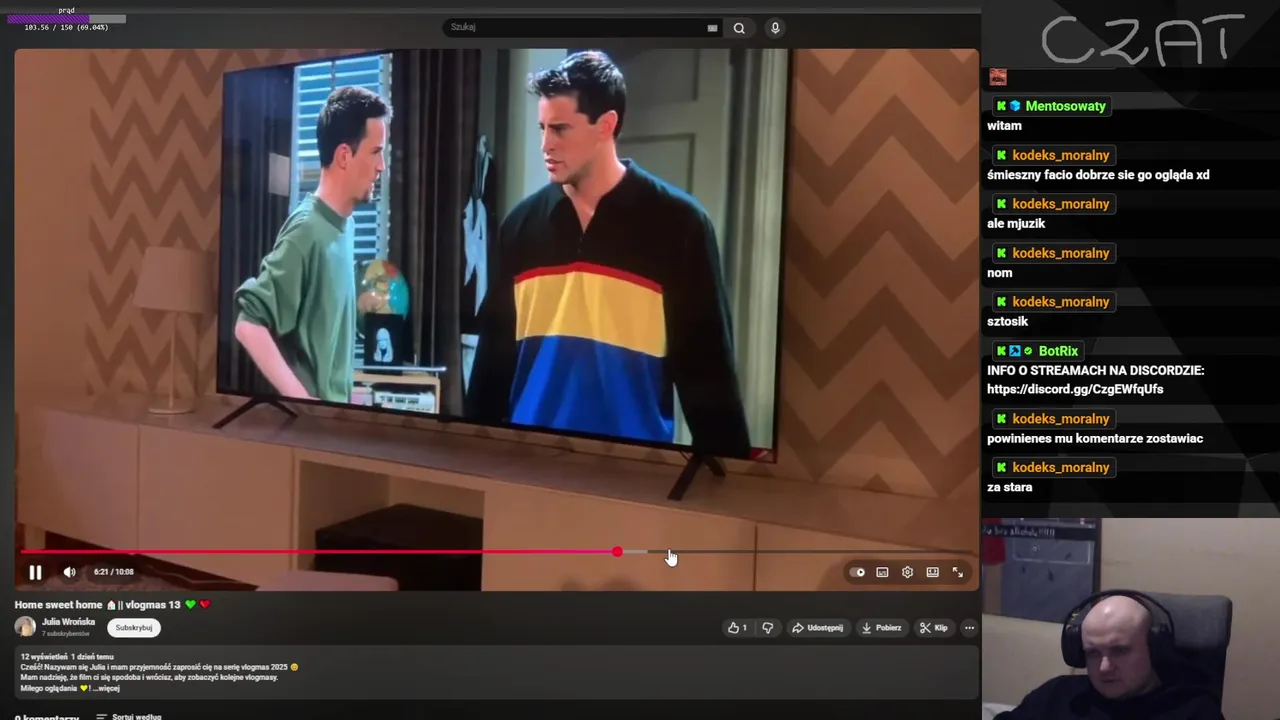Viewport: 1280px width, 720px height.
Task: Switch to theater mode
Action: (x=932, y=572)
